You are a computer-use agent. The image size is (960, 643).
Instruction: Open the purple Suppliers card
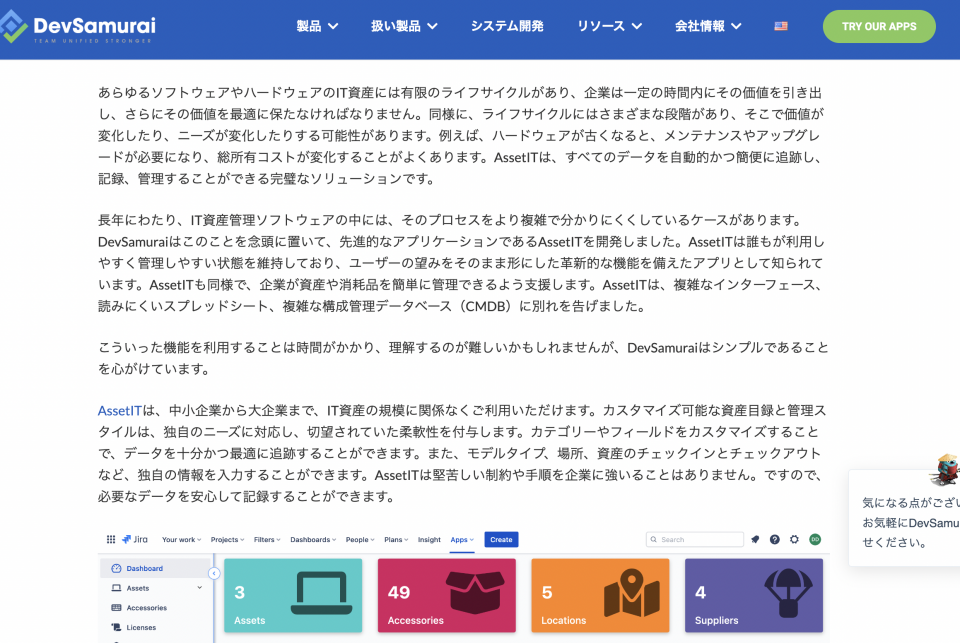754,595
